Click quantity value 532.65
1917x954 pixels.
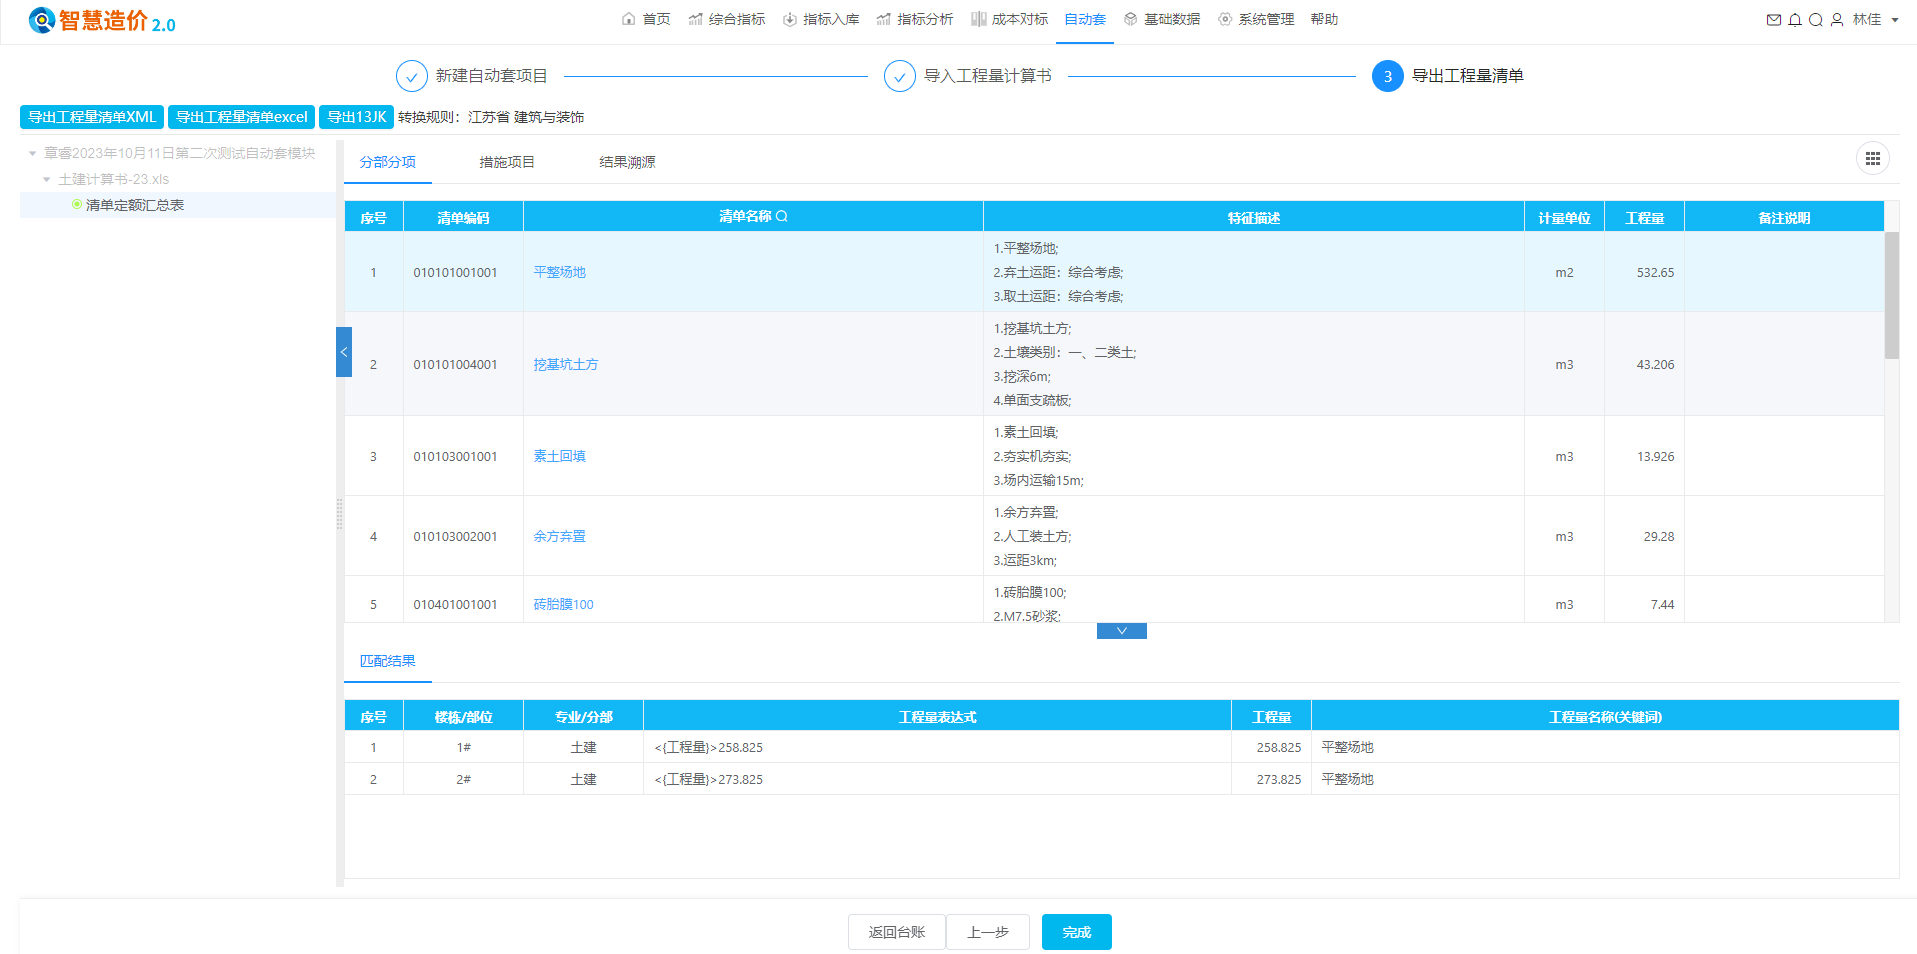coord(1655,272)
